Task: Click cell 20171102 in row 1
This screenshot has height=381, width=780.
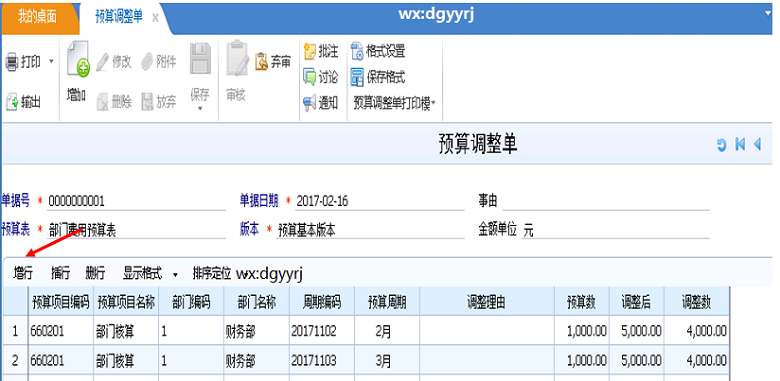Action: (322, 331)
